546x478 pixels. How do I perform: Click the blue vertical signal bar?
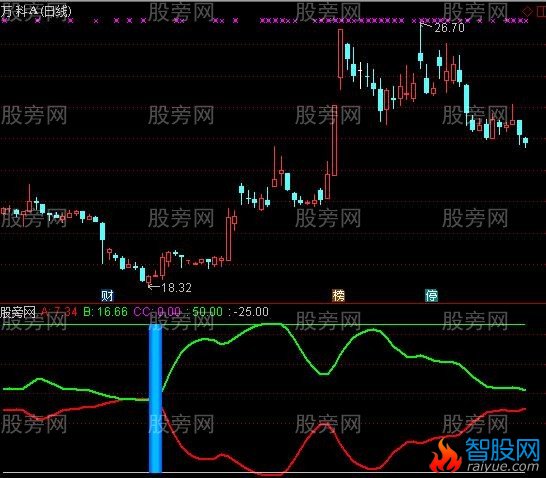[155, 398]
